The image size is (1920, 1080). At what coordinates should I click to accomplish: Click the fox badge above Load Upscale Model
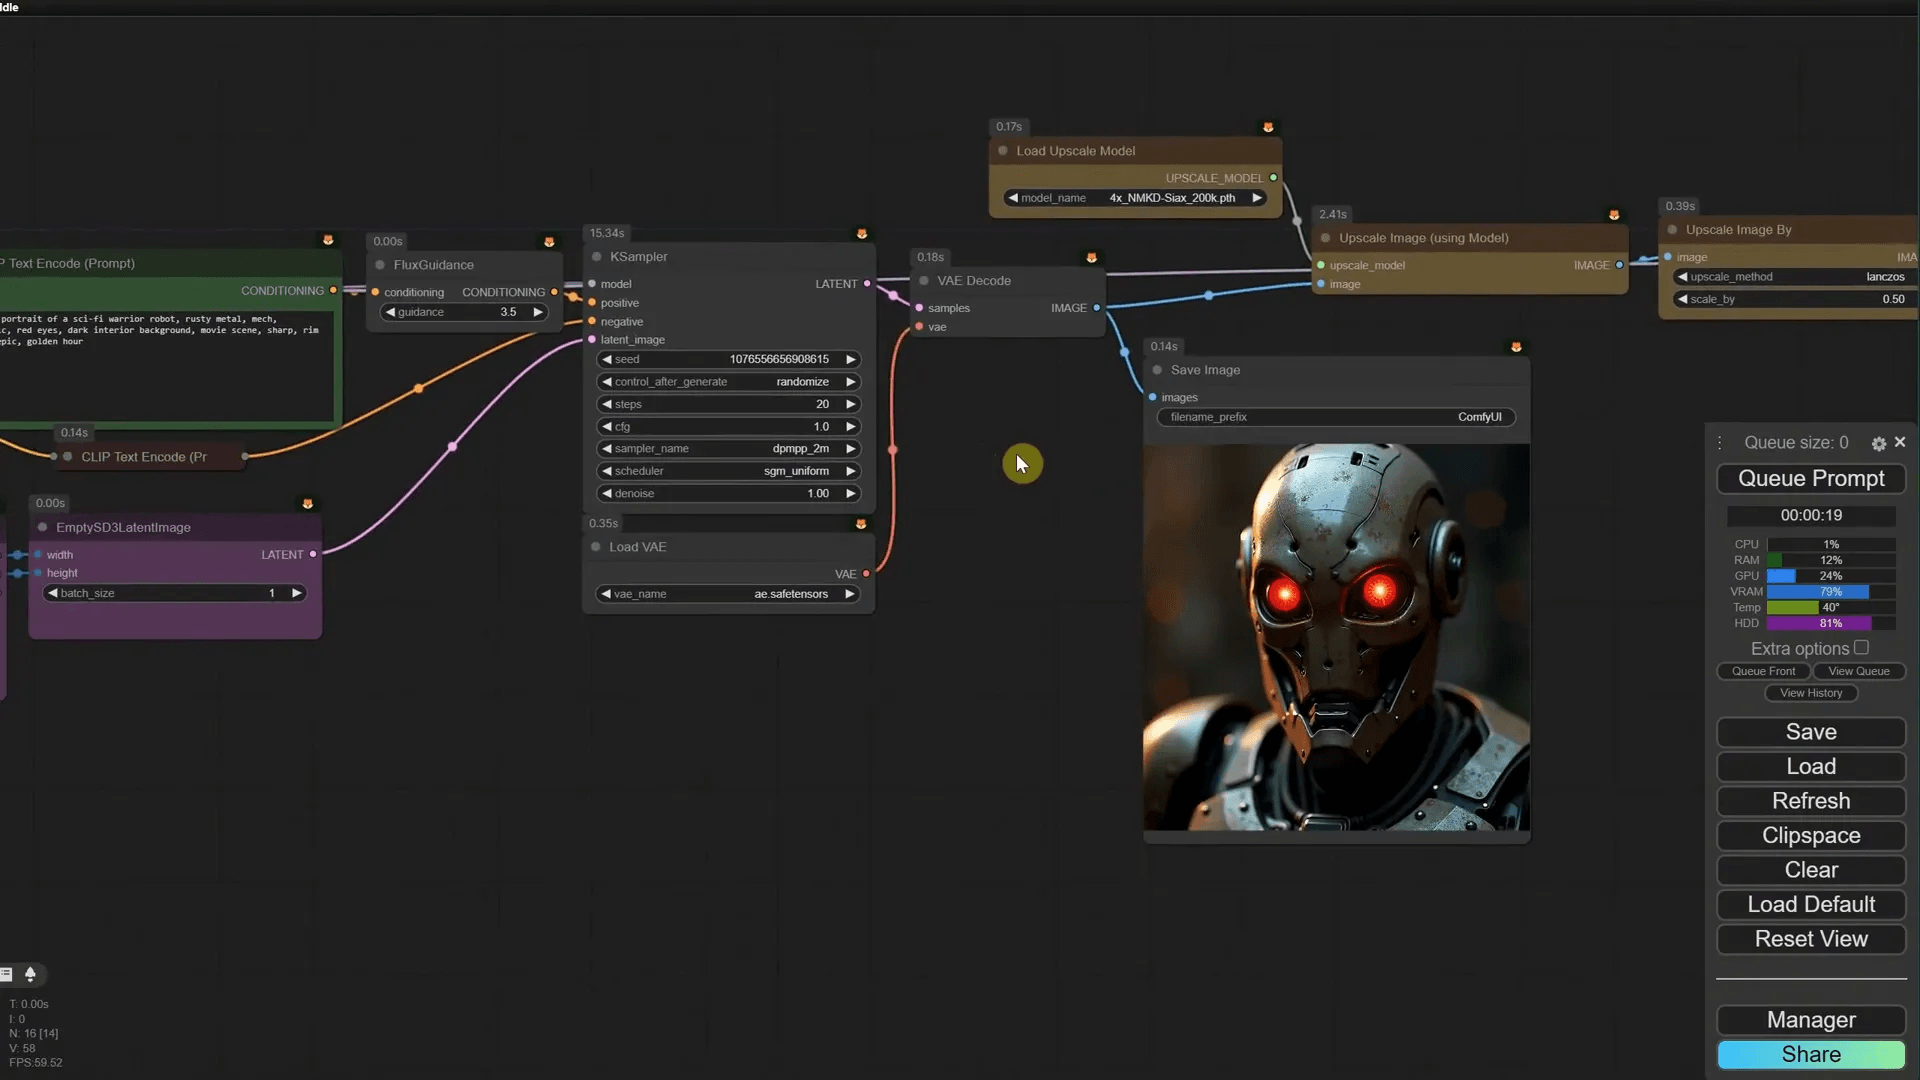tap(1268, 127)
